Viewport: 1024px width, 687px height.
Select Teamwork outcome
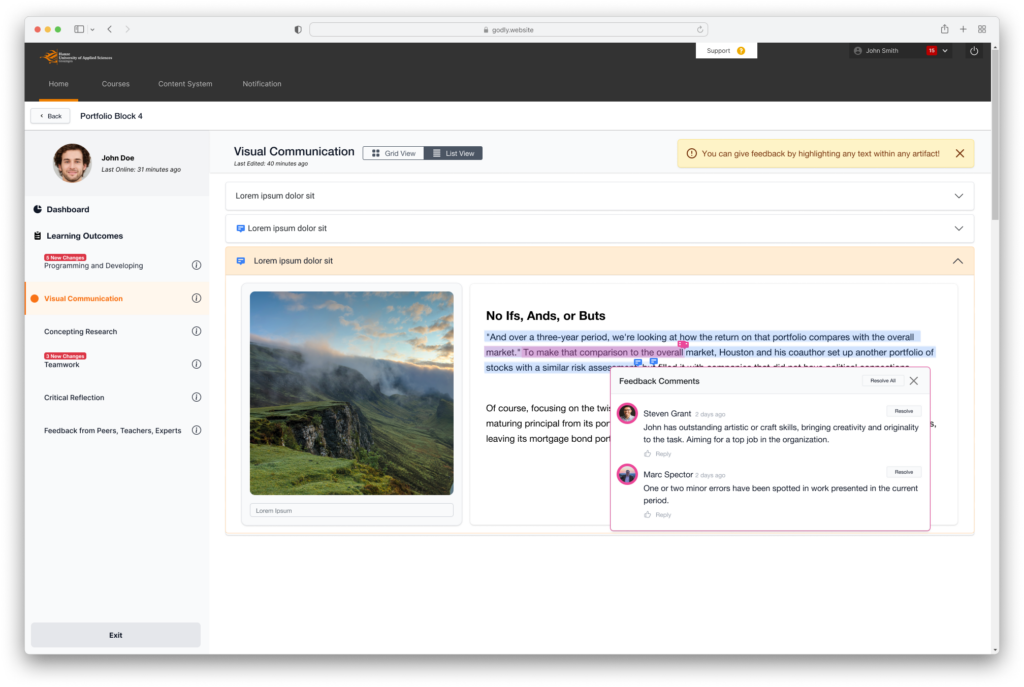click(x=61, y=365)
